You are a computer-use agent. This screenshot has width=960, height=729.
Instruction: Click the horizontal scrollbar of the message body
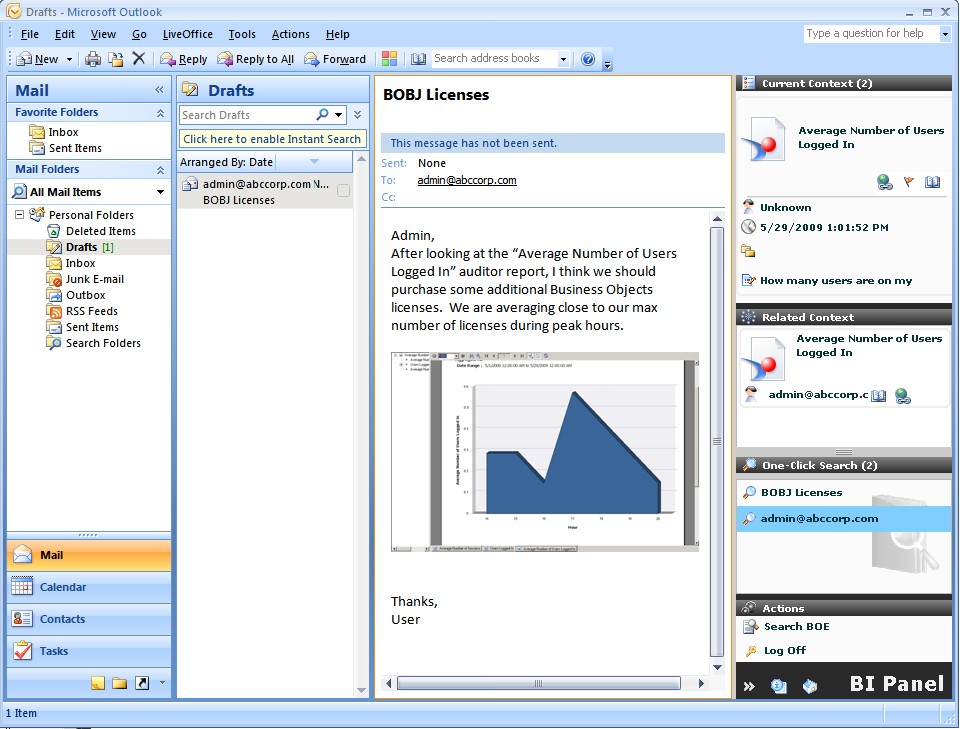click(539, 683)
